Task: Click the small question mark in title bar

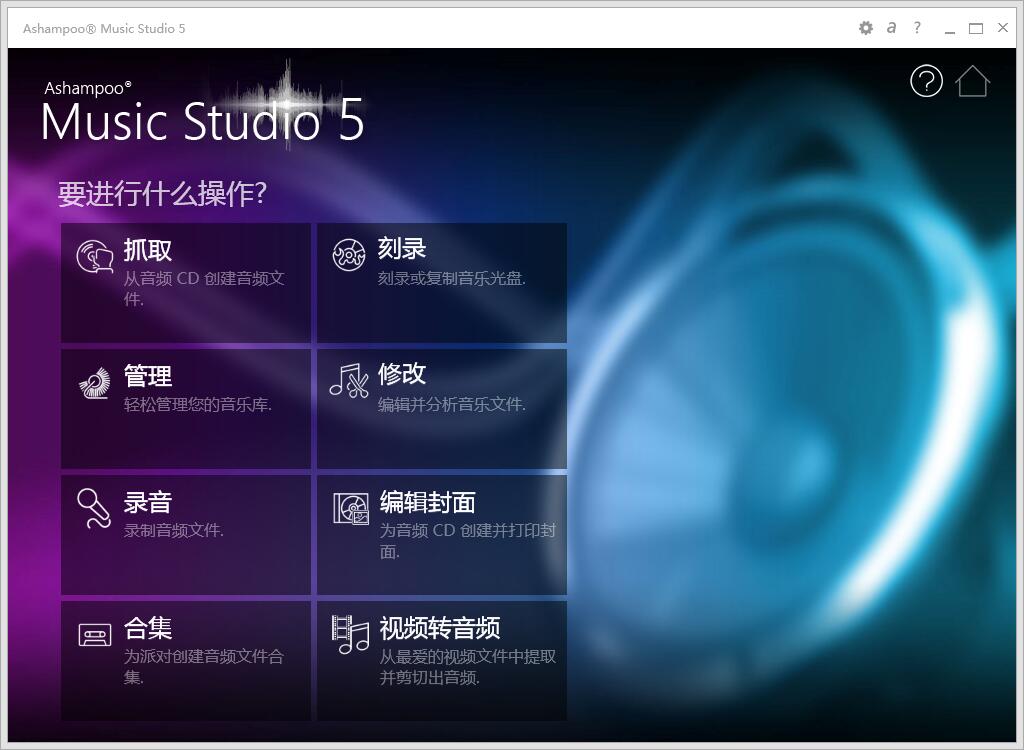Action: [x=918, y=27]
